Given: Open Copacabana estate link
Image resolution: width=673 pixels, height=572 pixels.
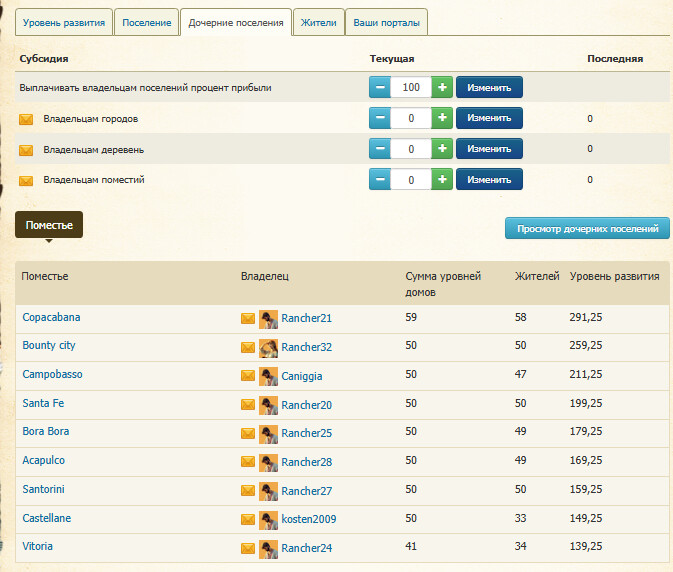Looking at the screenshot, I should [x=51, y=318].
